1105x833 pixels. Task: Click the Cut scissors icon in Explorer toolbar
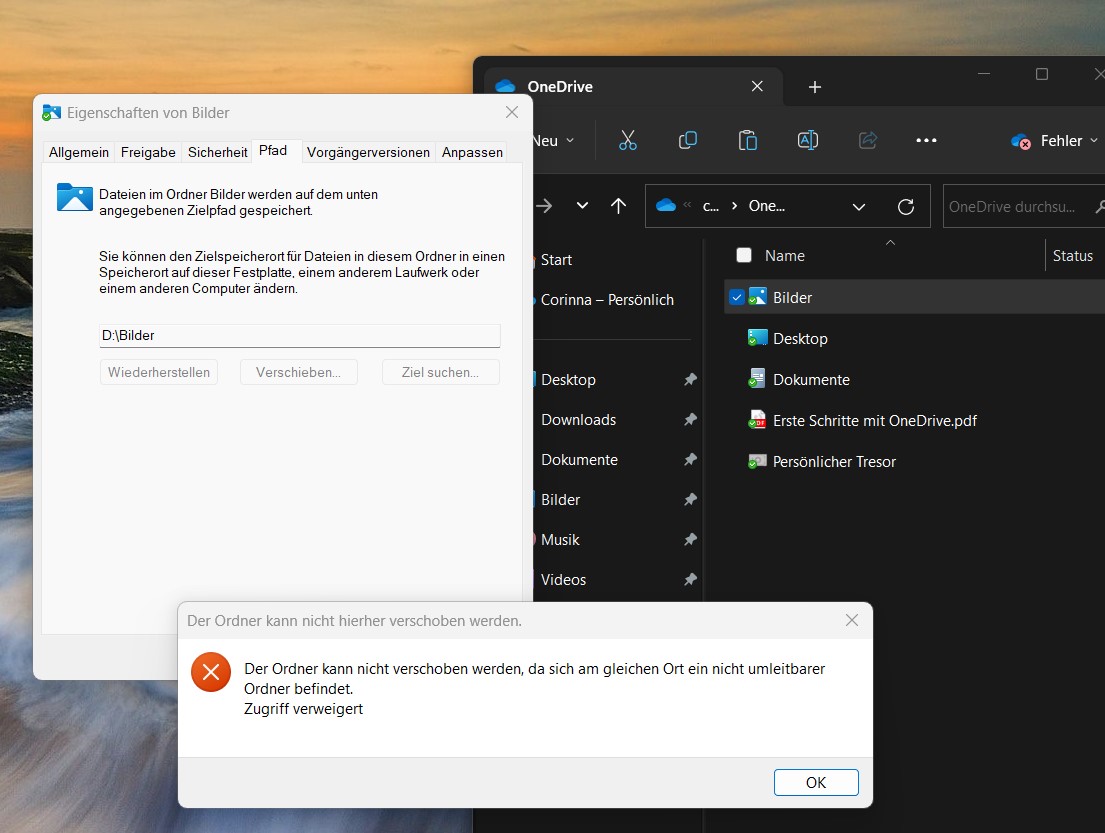click(x=627, y=140)
